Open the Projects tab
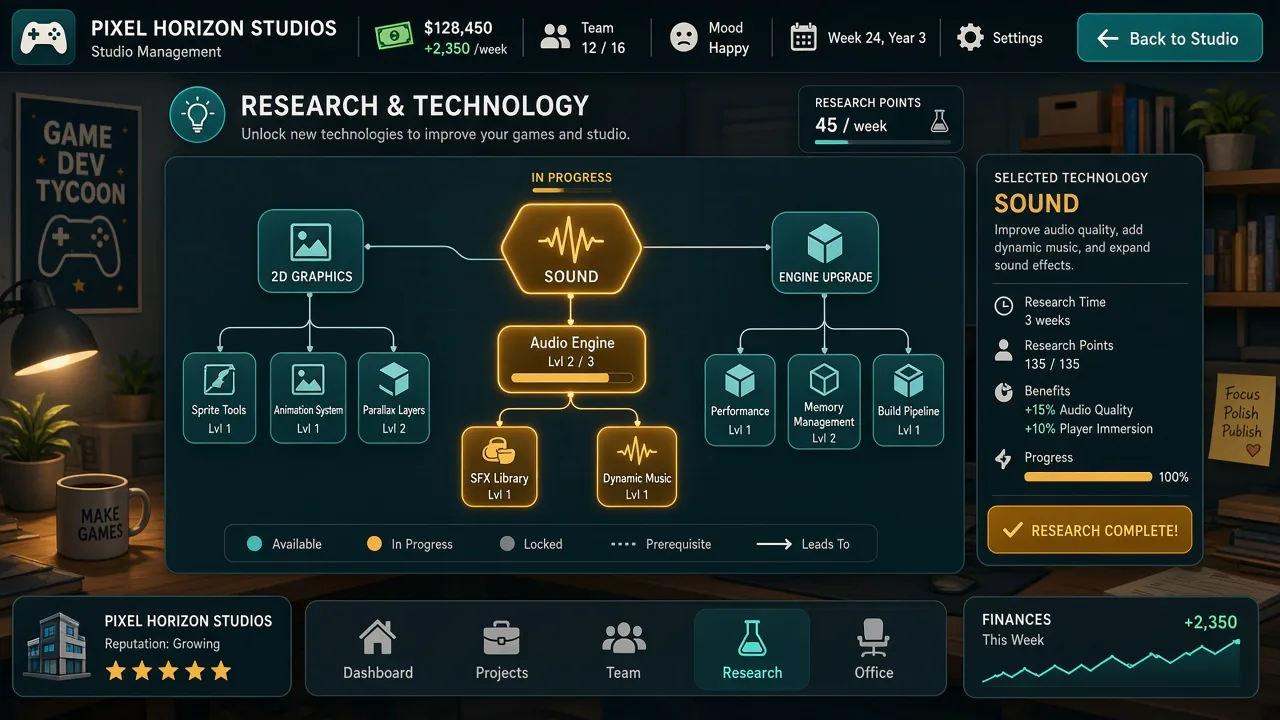Image resolution: width=1280 pixels, height=720 pixels. point(501,649)
